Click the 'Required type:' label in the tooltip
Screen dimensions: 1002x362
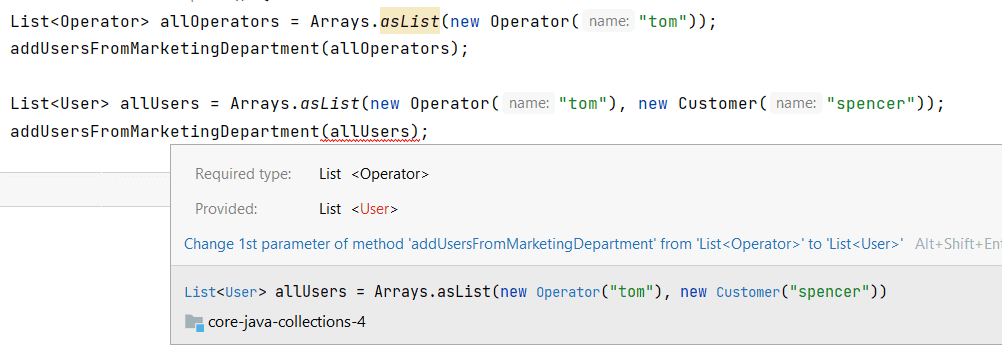coord(243,174)
